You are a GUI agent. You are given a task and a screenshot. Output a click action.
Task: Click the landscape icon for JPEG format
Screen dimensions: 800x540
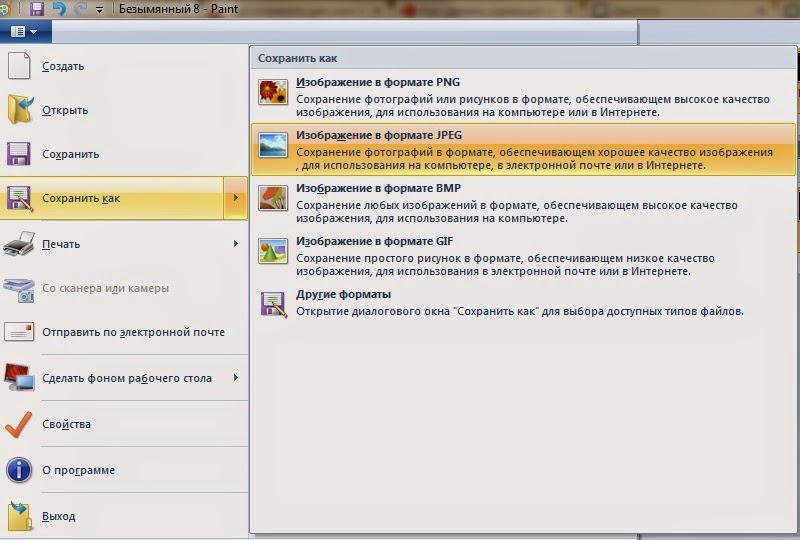pyautogui.click(x=273, y=145)
